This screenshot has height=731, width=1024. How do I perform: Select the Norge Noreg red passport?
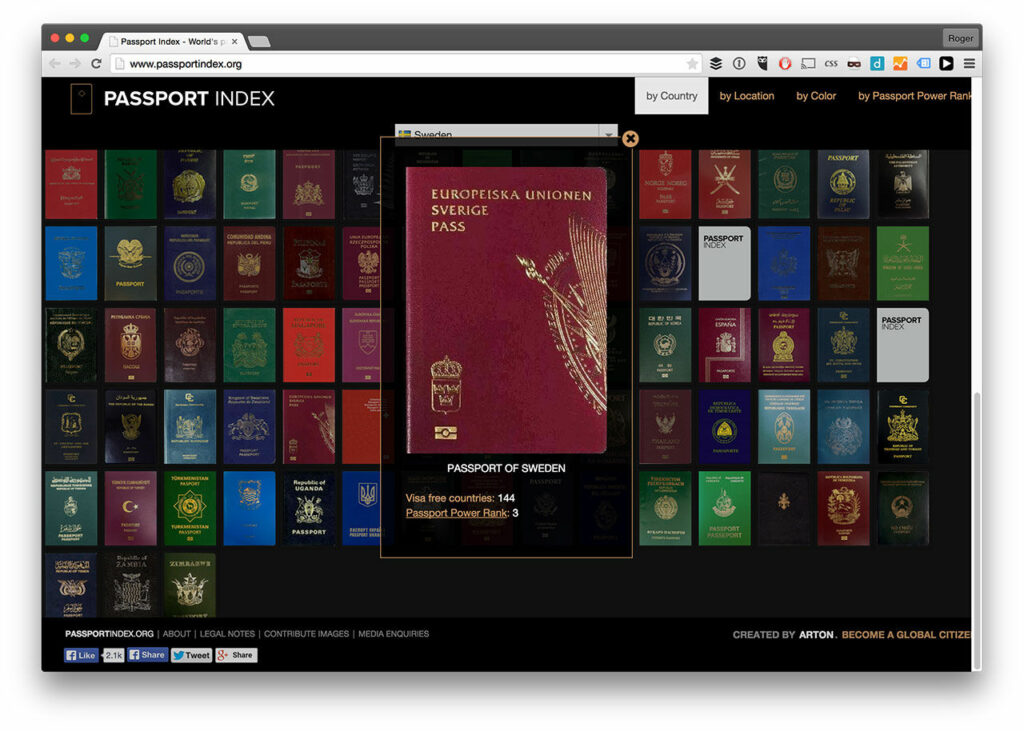(x=665, y=184)
